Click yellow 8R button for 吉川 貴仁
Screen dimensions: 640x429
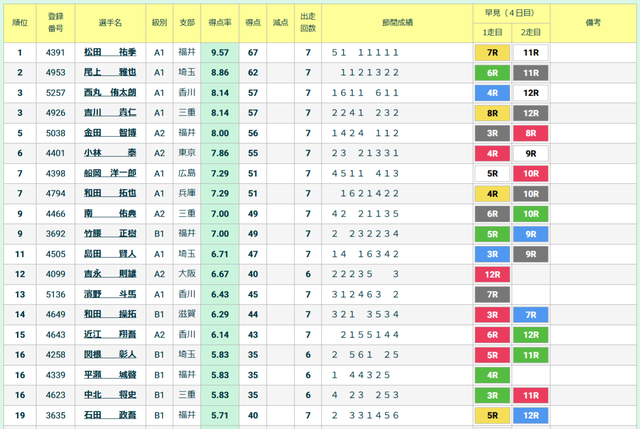click(x=492, y=113)
